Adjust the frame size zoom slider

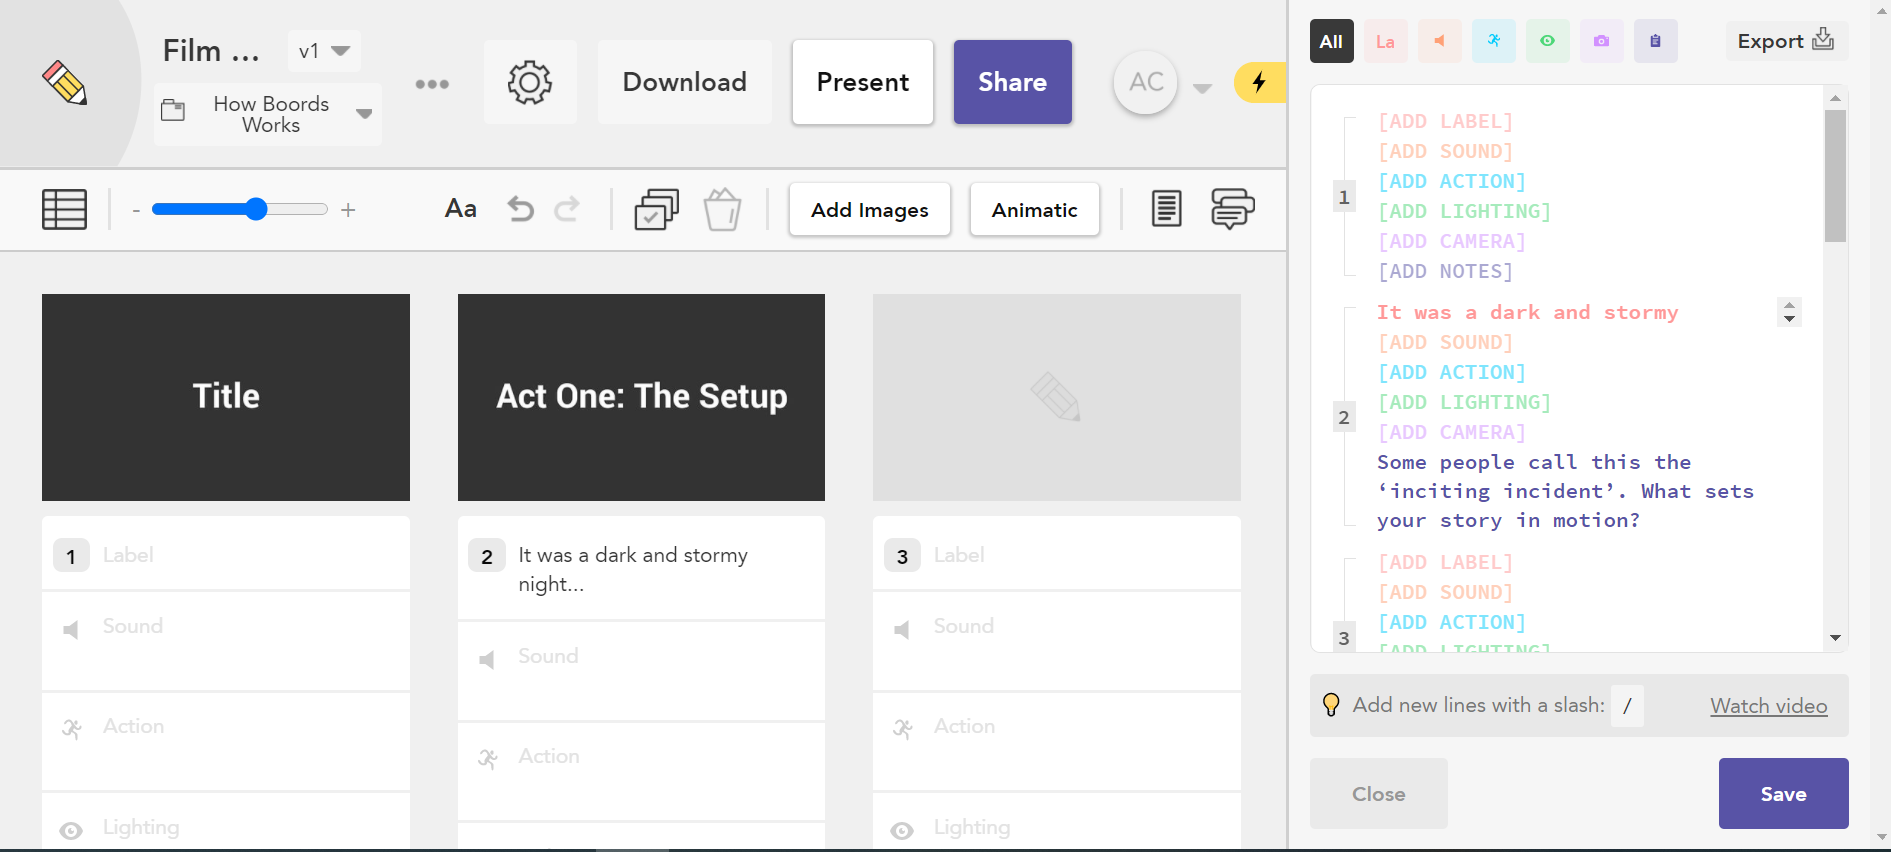240,209
